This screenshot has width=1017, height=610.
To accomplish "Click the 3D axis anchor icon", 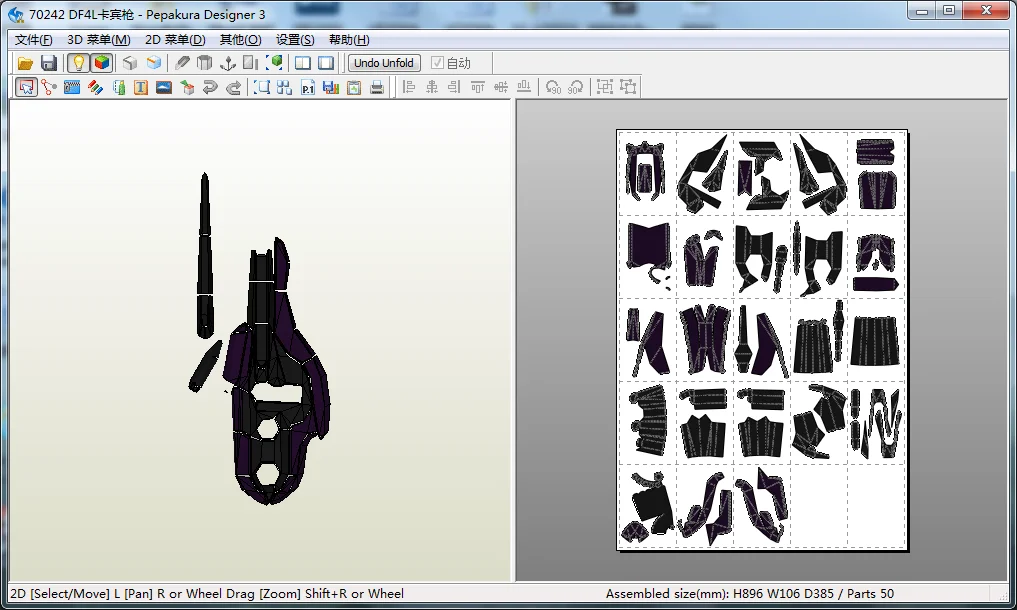I will tap(228, 63).
